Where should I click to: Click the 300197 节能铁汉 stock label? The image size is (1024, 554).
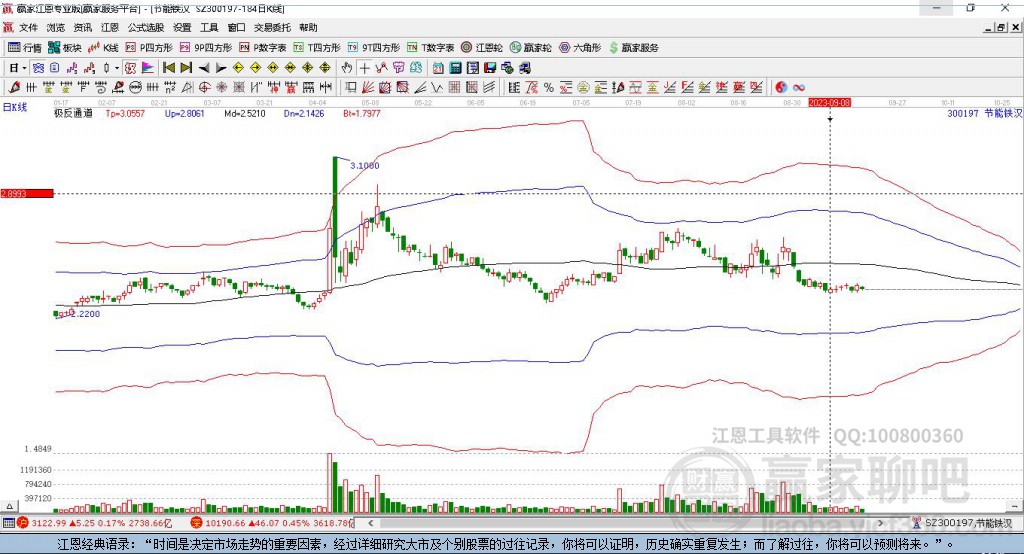(984, 113)
